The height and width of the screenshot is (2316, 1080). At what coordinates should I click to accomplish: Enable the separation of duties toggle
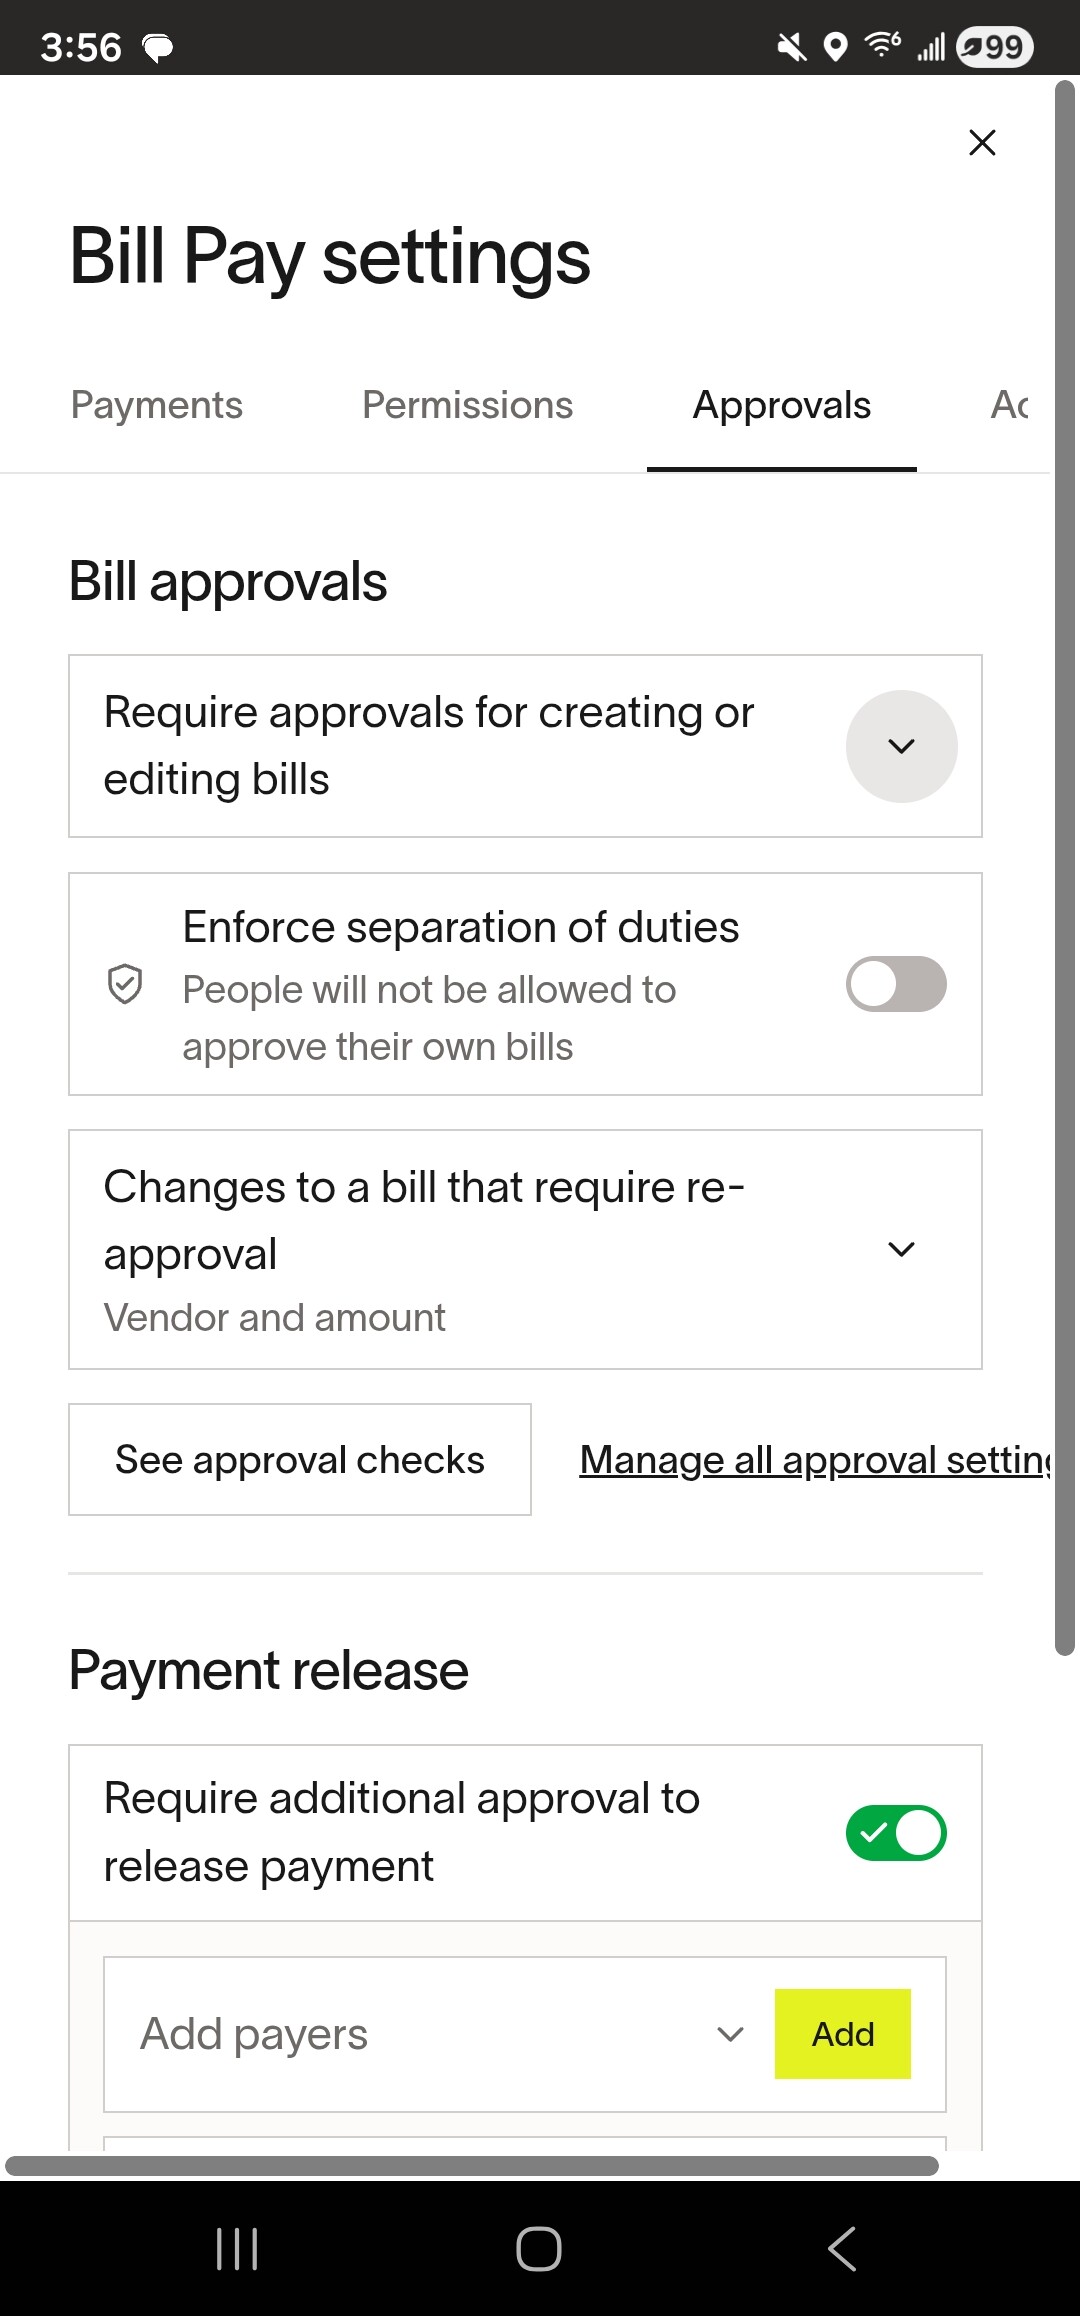coord(896,984)
